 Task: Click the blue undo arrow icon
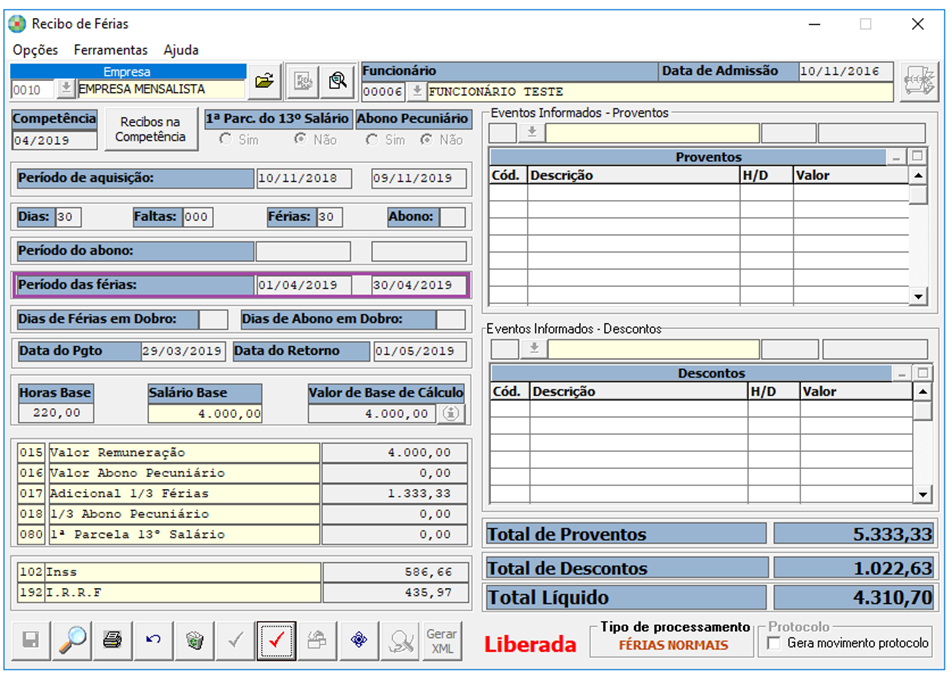point(154,640)
